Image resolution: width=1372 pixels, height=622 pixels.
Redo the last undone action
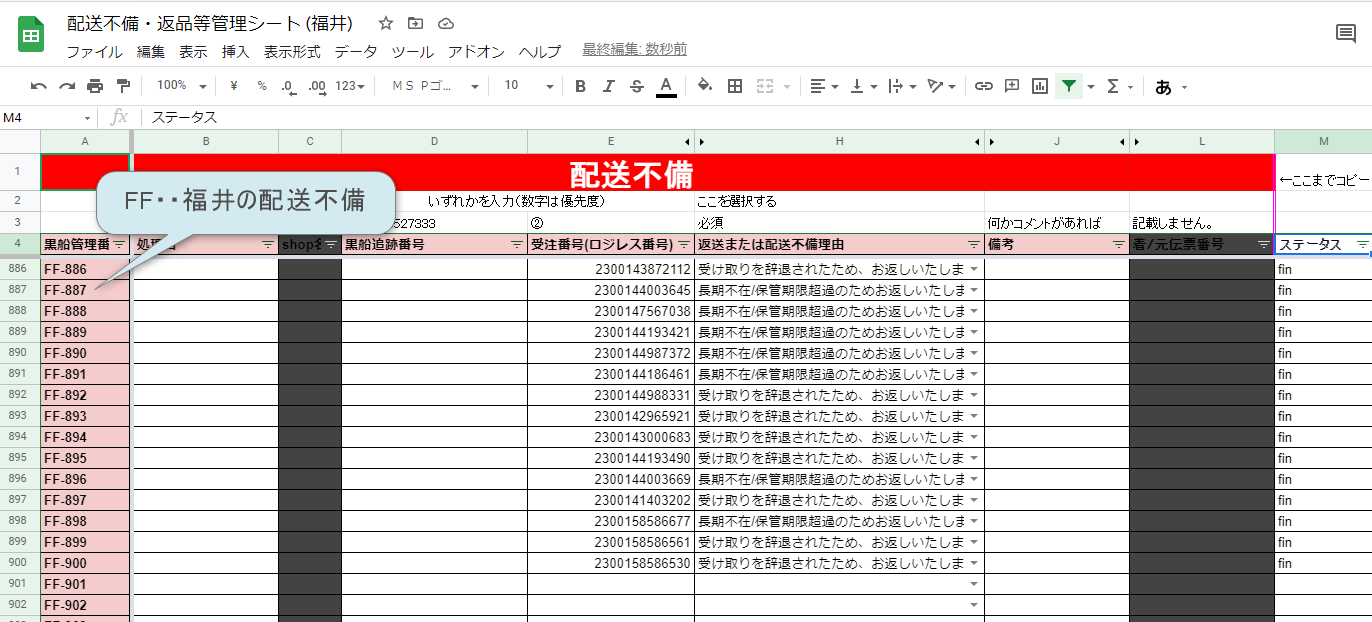point(67,86)
